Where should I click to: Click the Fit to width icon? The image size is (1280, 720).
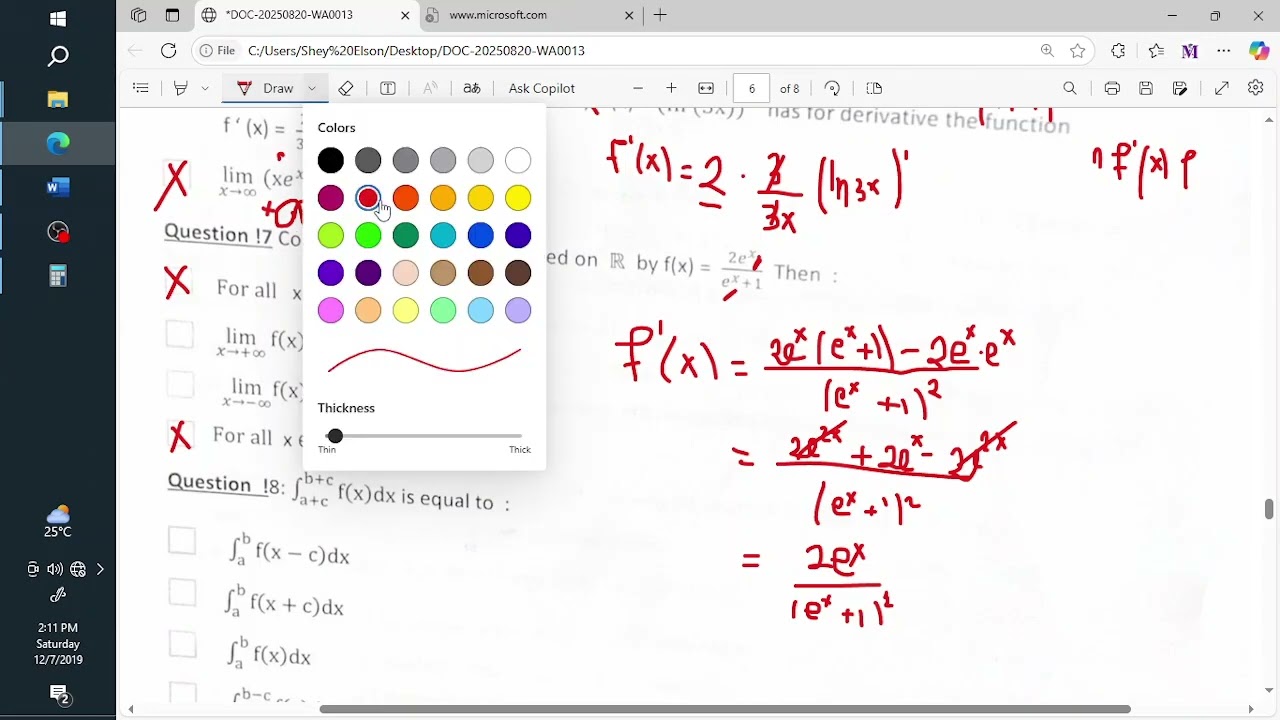pos(706,88)
